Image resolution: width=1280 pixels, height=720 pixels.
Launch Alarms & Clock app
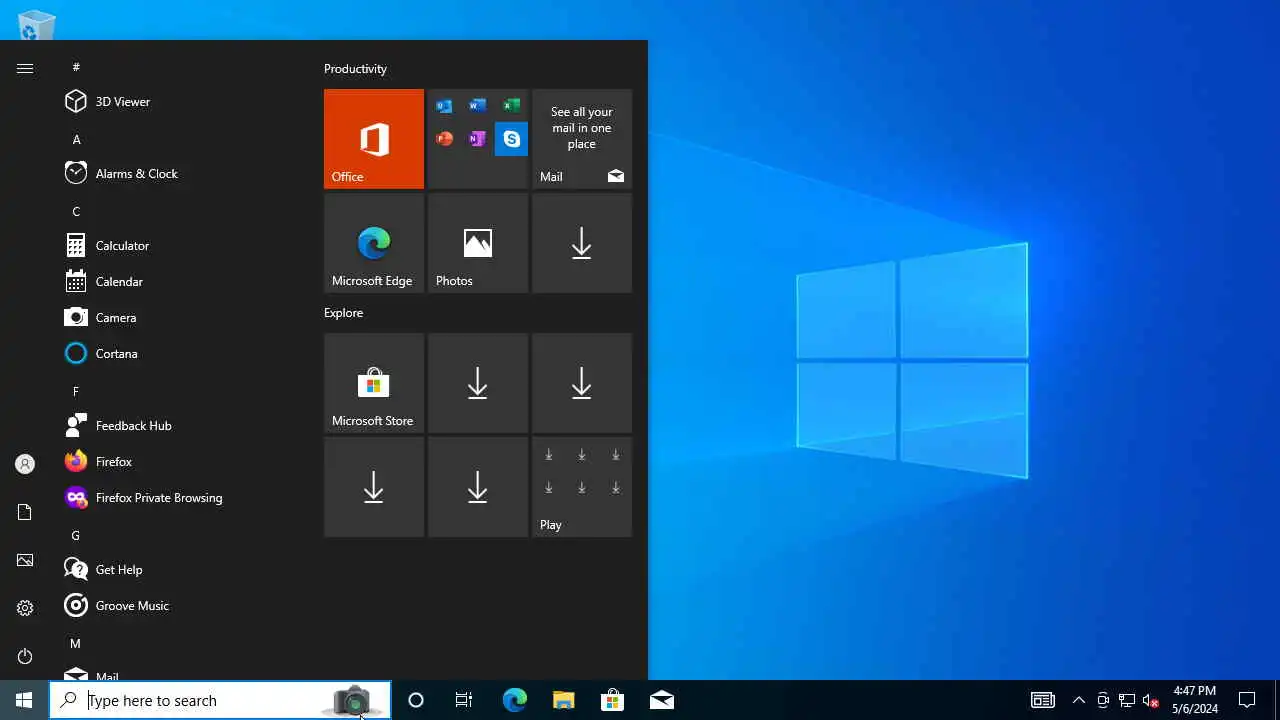(182, 173)
